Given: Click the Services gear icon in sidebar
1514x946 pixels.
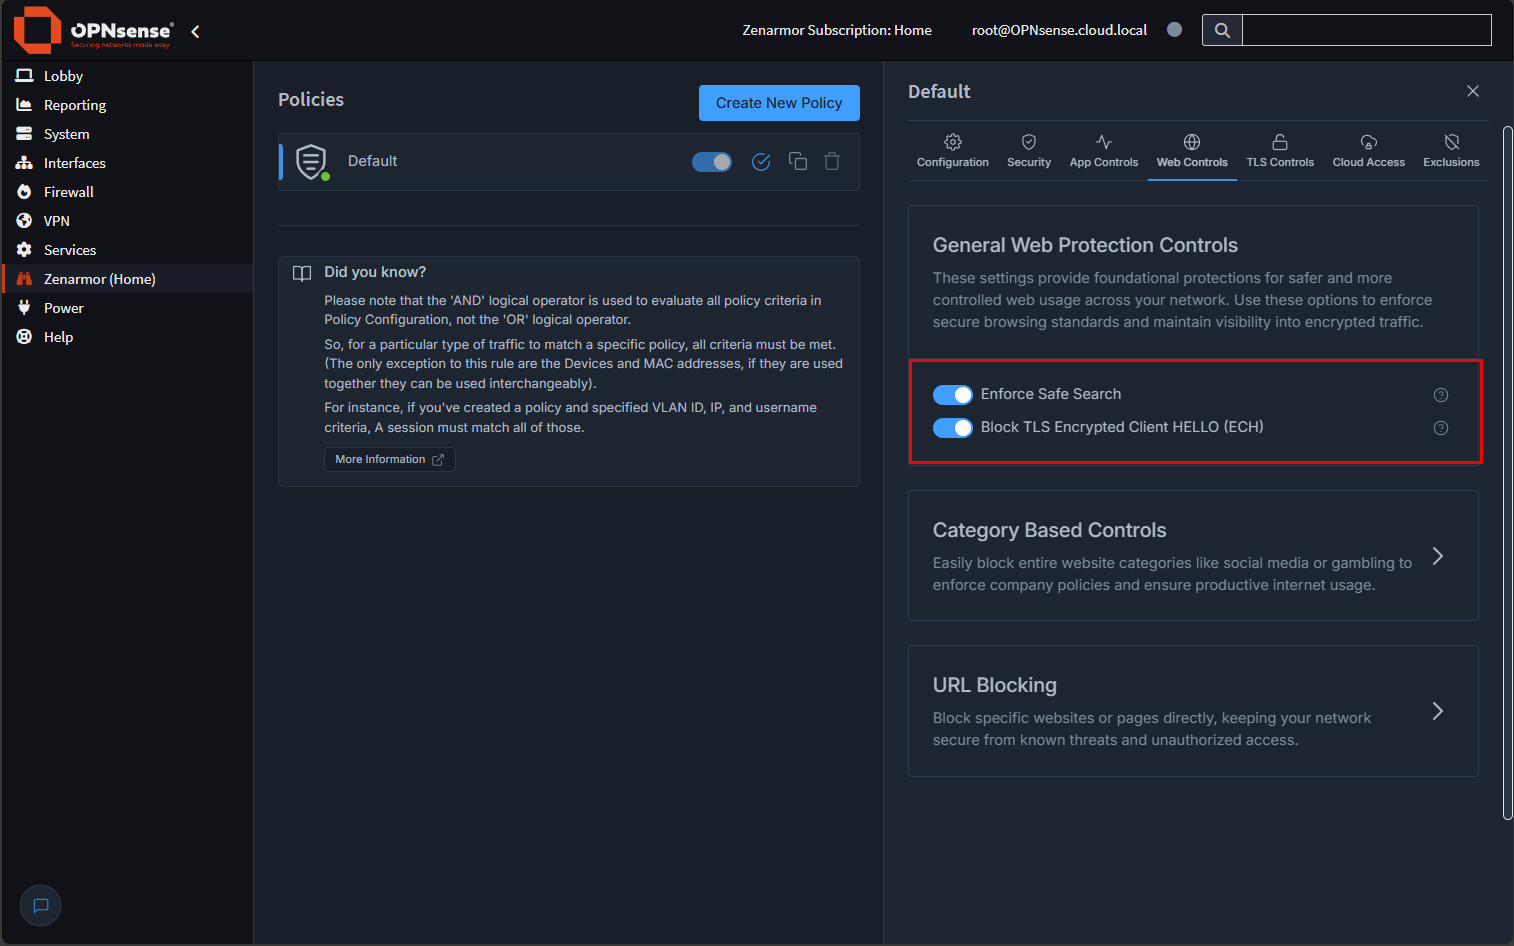Looking at the screenshot, I should pos(23,249).
